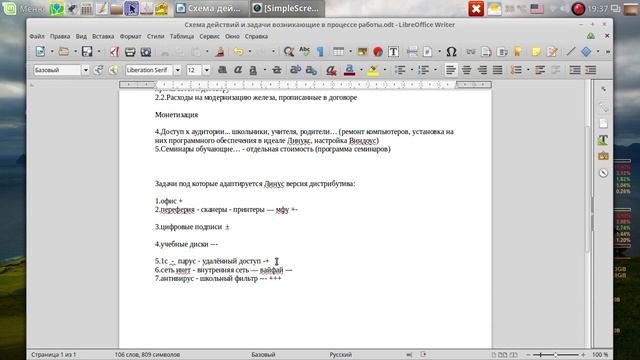Clear direct formatting icon

click(x=331, y=70)
